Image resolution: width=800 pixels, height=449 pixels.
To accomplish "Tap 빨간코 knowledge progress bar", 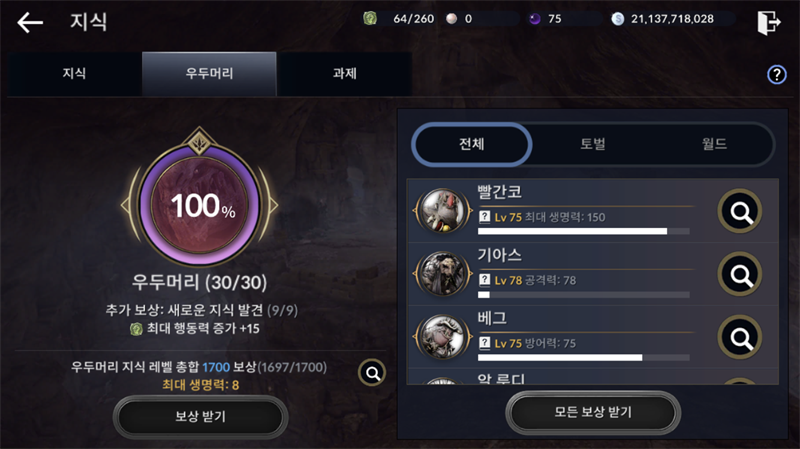I will (584, 231).
